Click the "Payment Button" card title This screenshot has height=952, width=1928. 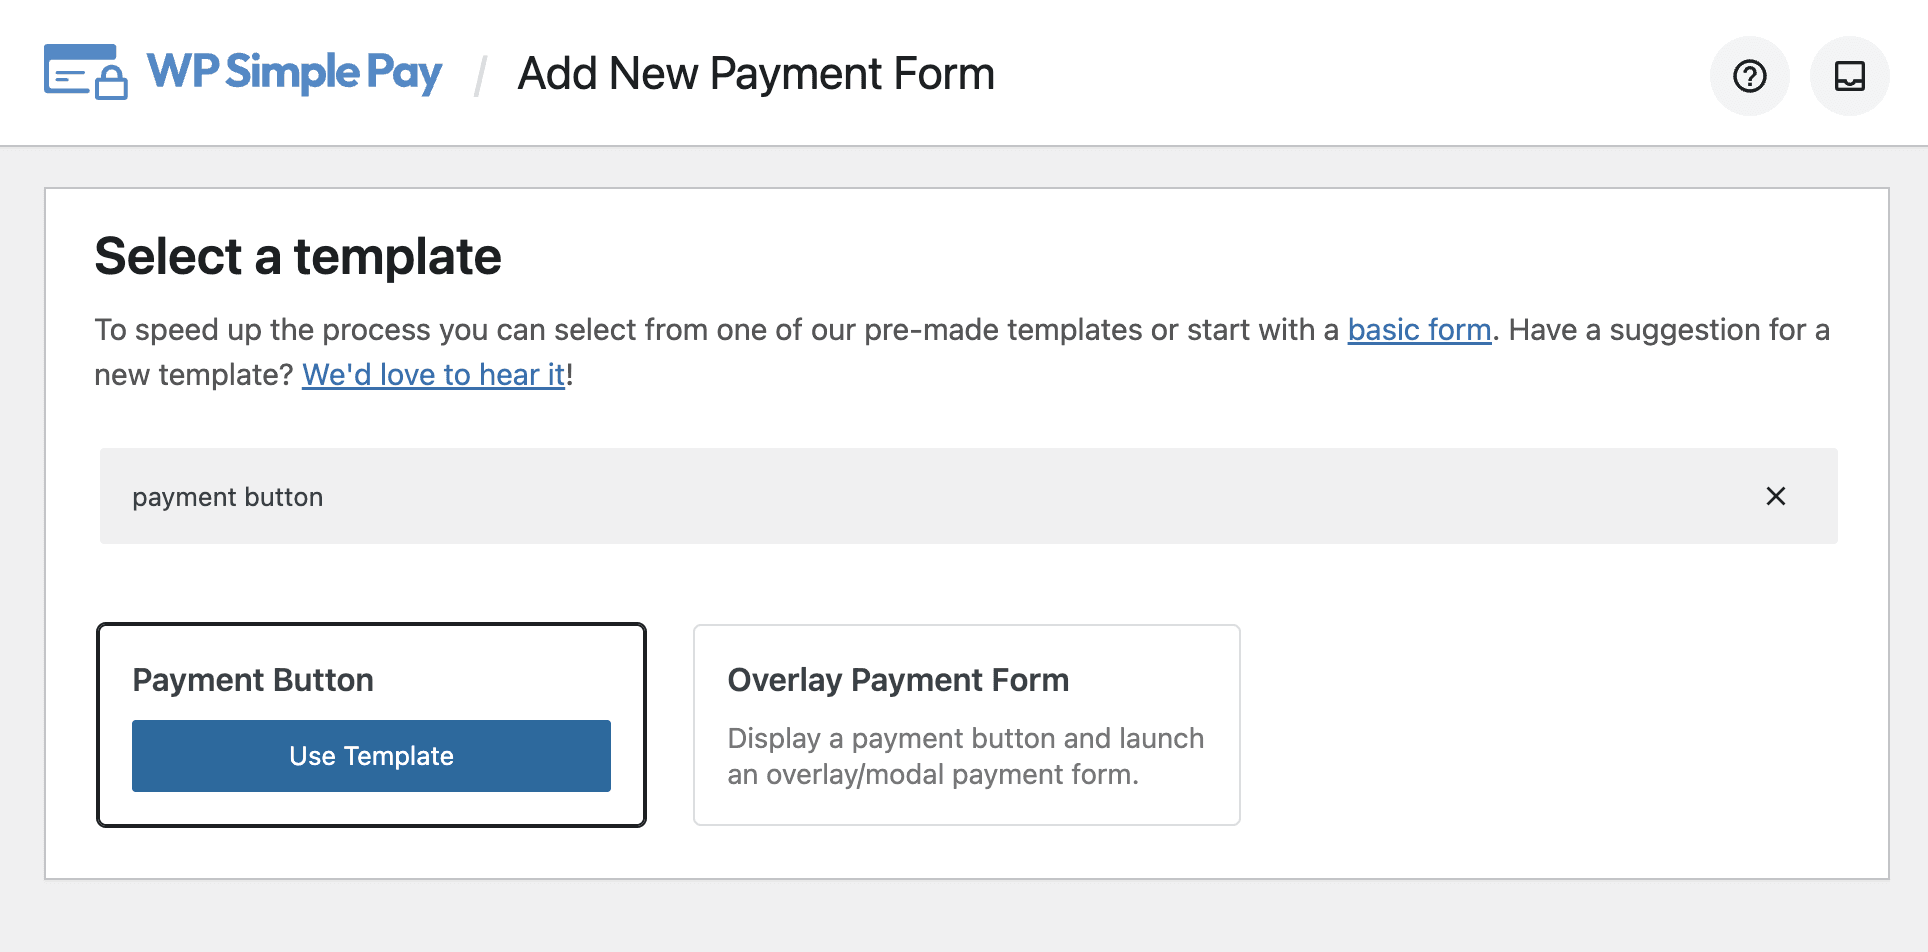point(253,680)
